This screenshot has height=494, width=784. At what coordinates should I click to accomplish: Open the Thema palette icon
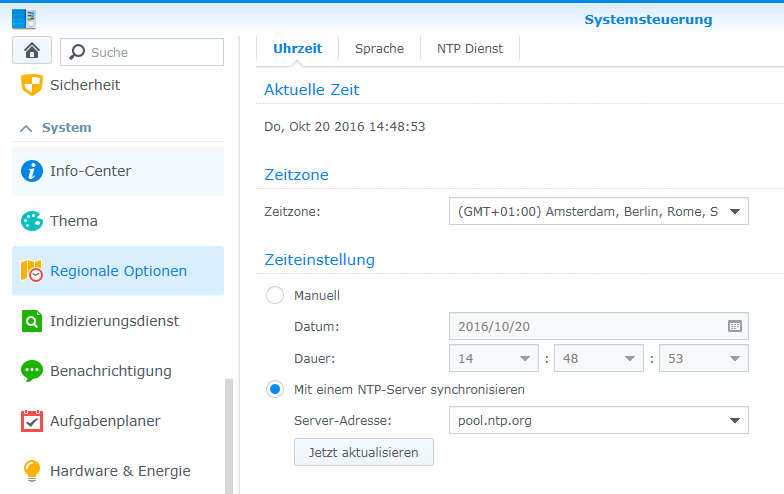pyautogui.click(x=32, y=221)
